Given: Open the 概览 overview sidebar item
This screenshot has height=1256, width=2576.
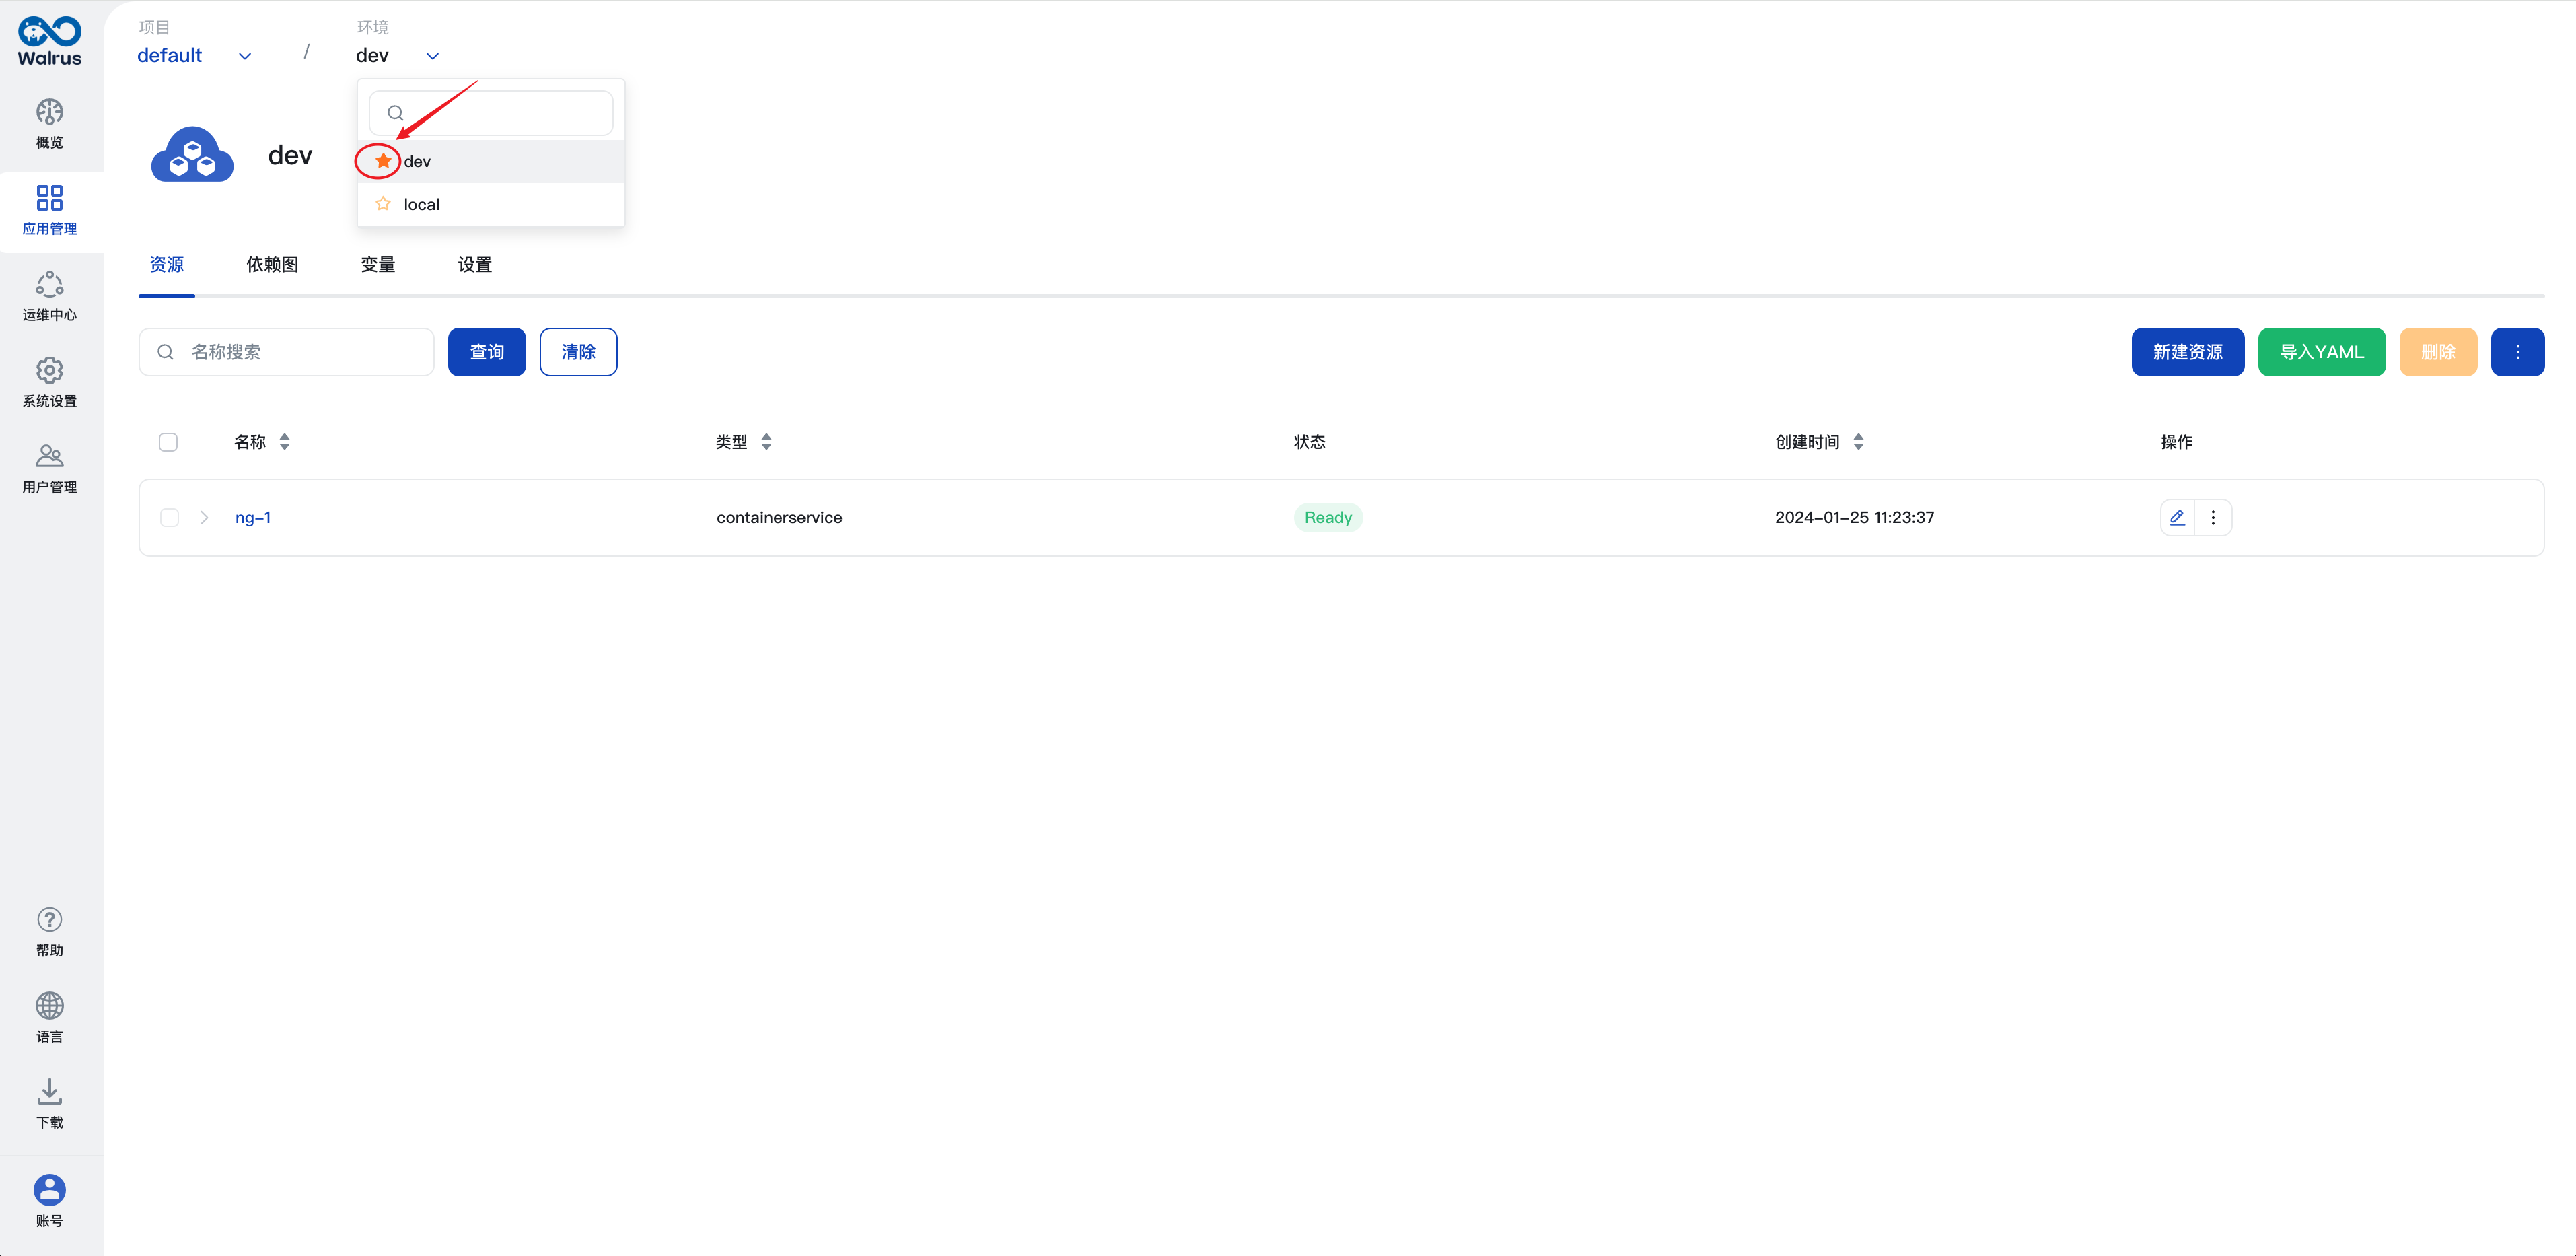Looking at the screenshot, I should [x=49, y=124].
